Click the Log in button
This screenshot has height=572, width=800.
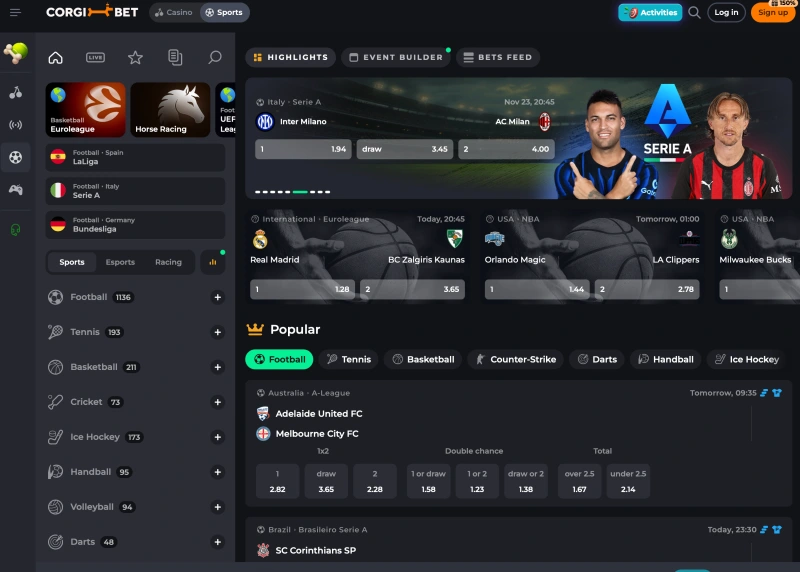pos(726,13)
